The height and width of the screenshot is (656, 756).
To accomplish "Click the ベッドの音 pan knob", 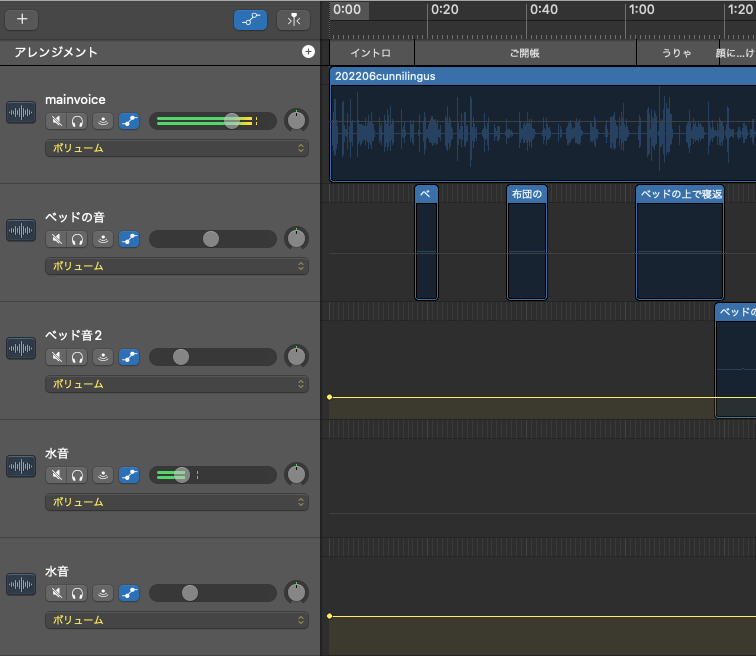I will coord(296,239).
